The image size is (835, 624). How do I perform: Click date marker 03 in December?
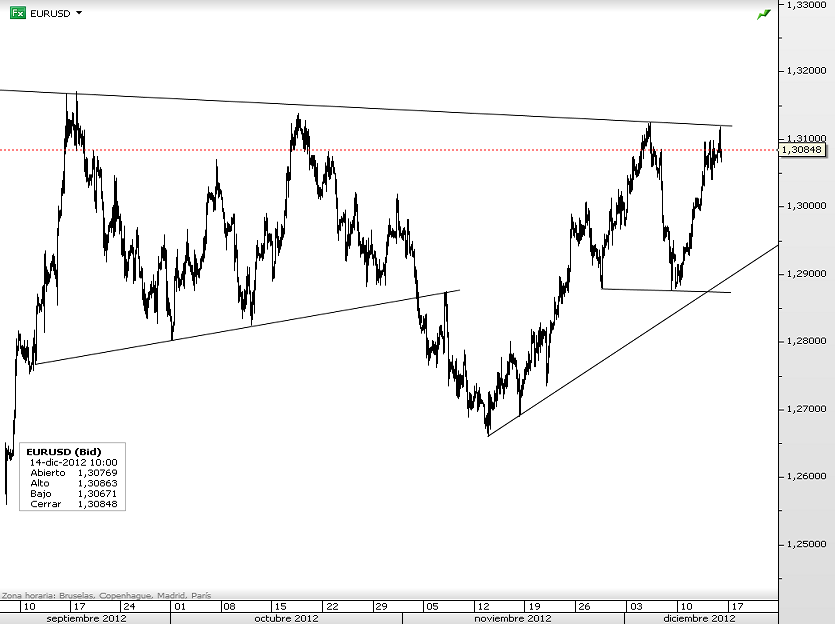point(636,606)
